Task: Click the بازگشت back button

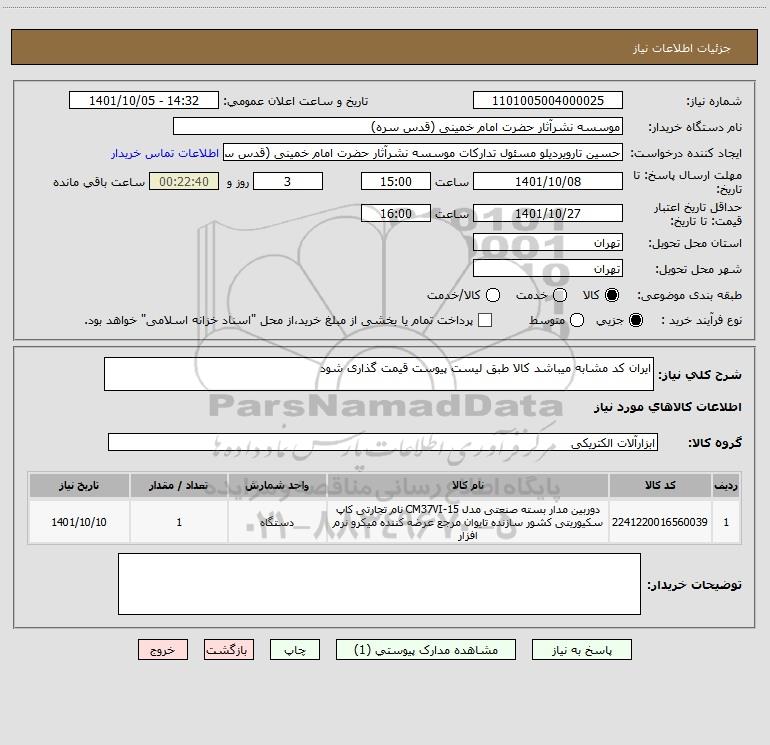Action: [x=229, y=650]
